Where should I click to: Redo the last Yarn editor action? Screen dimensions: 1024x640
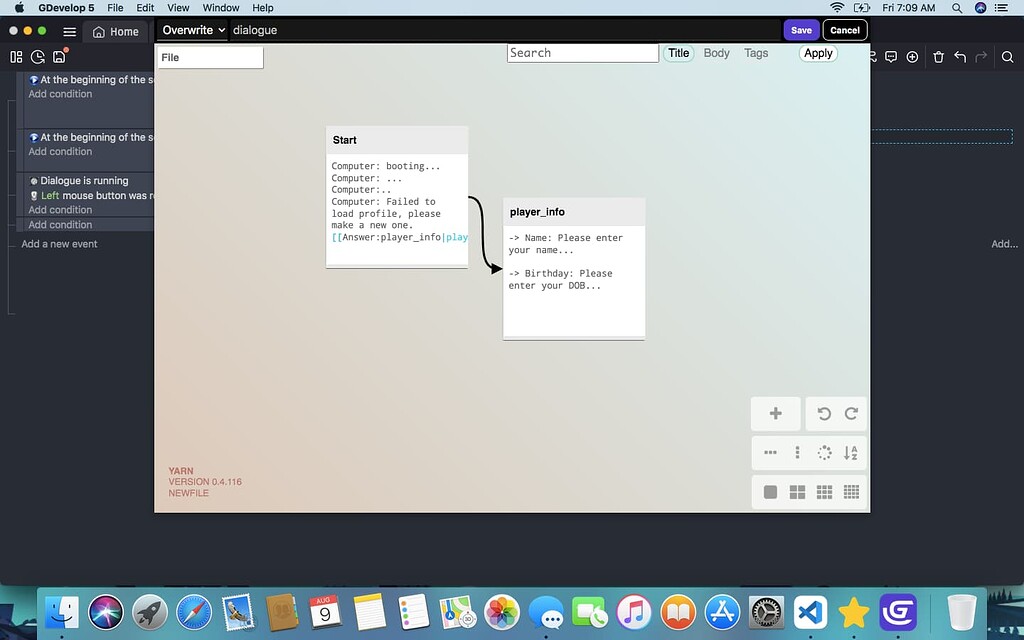[x=851, y=413]
